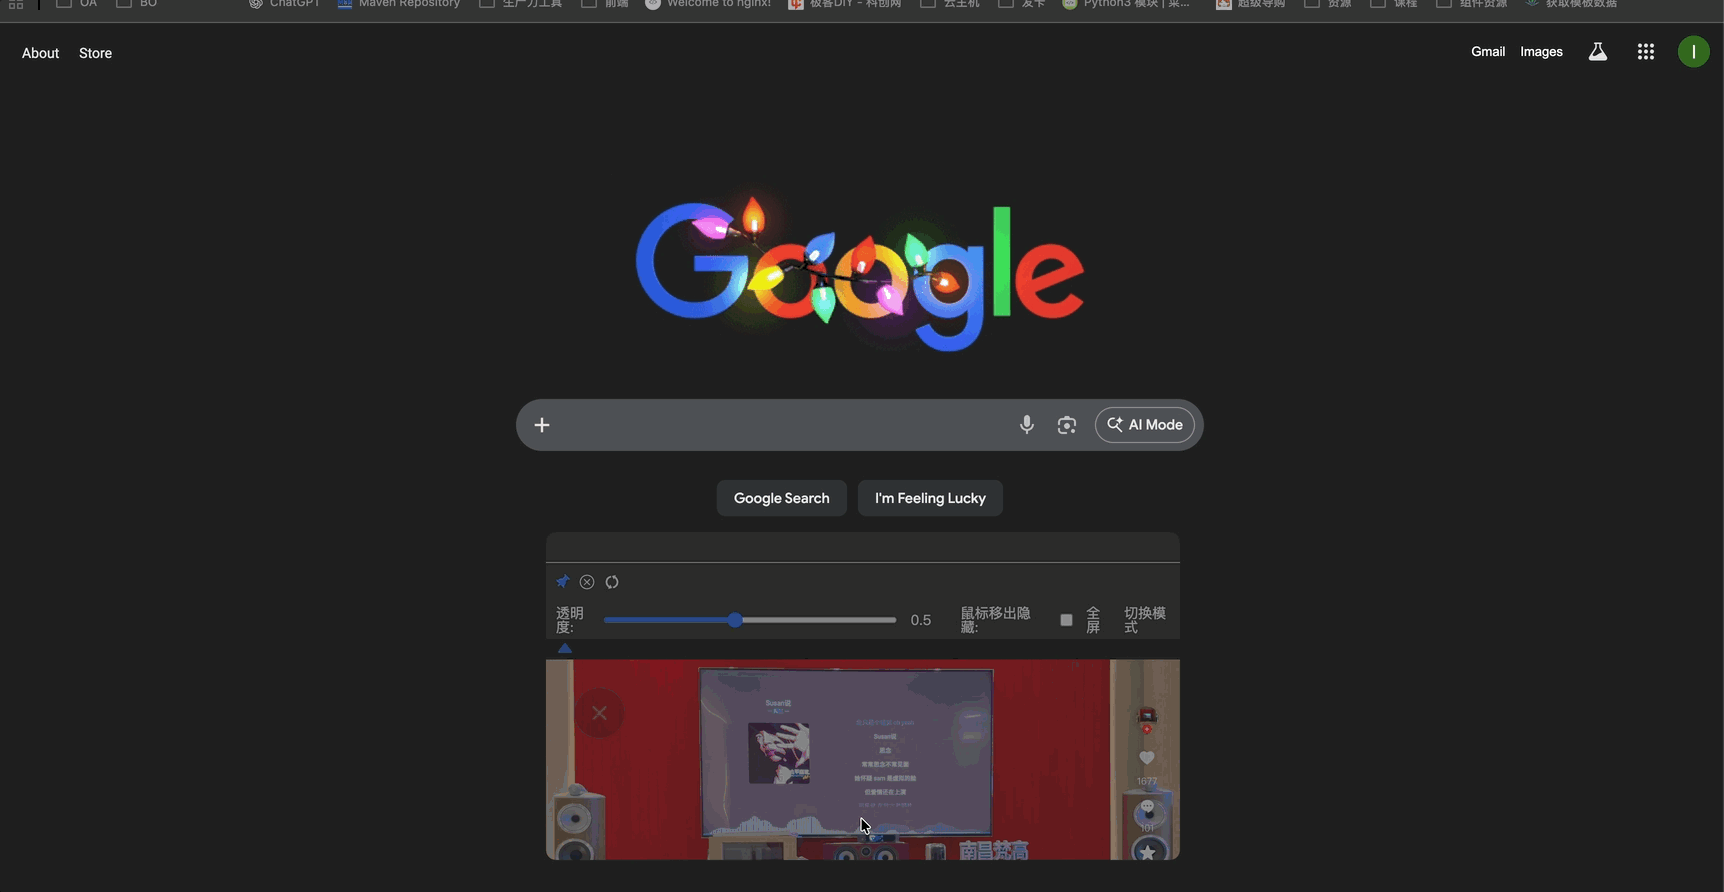
Task: Collapse the panel with the blue triangle
Action: pyautogui.click(x=565, y=649)
